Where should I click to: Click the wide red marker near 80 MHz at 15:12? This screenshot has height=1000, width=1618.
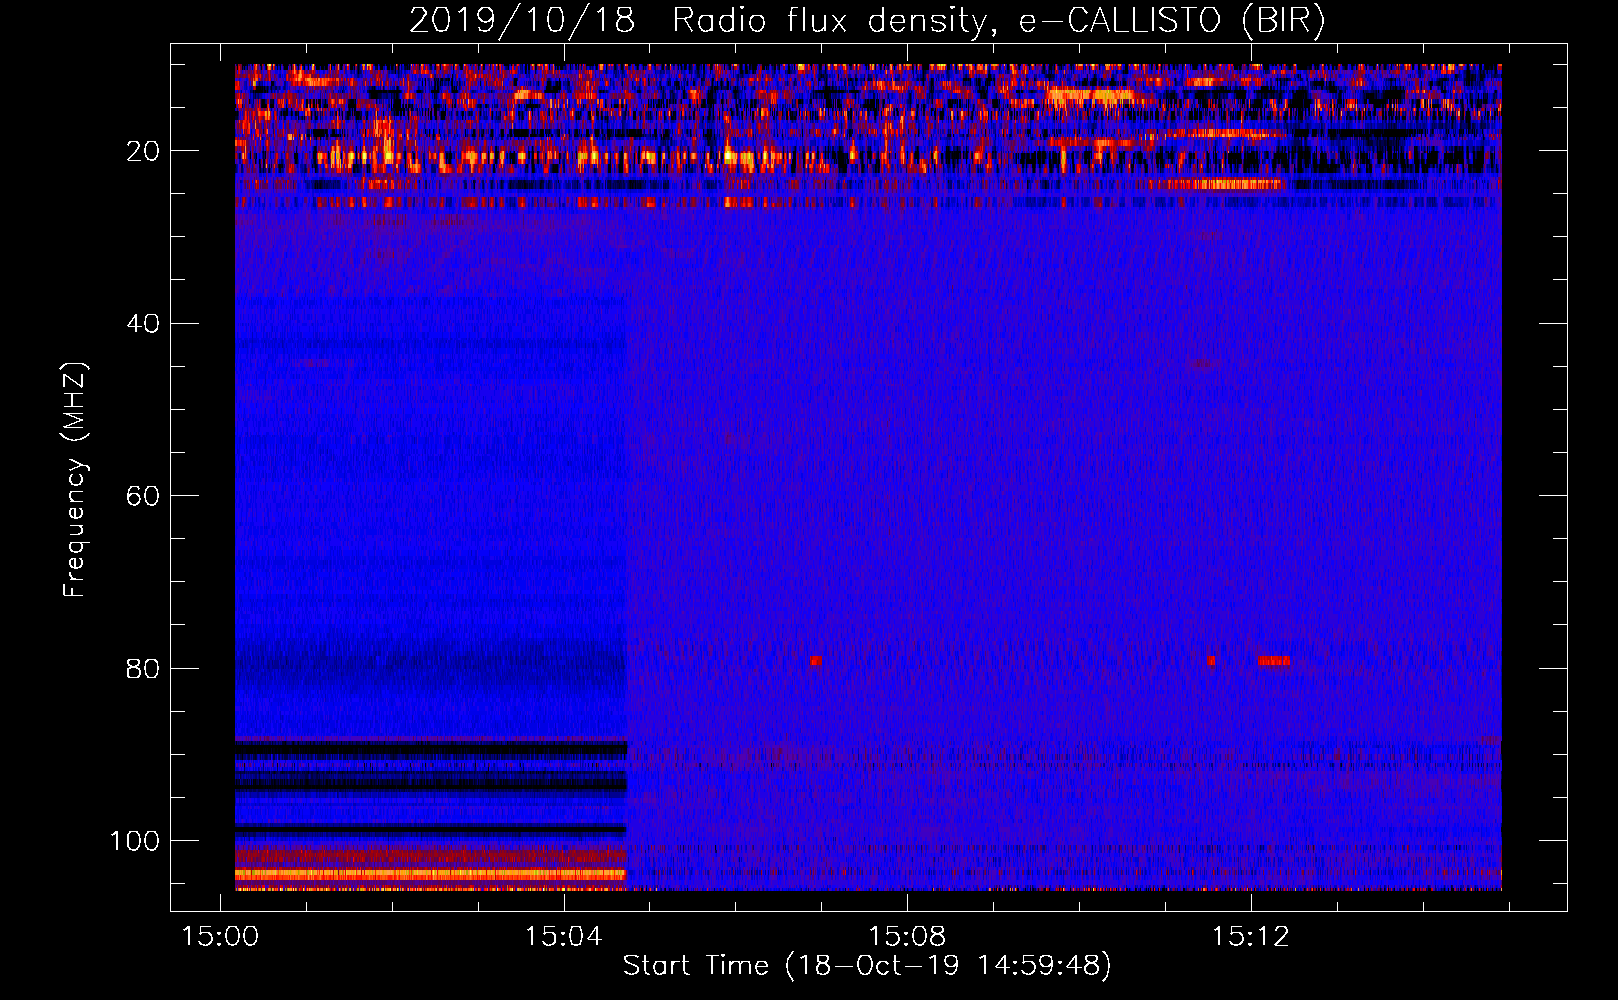(1273, 661)
